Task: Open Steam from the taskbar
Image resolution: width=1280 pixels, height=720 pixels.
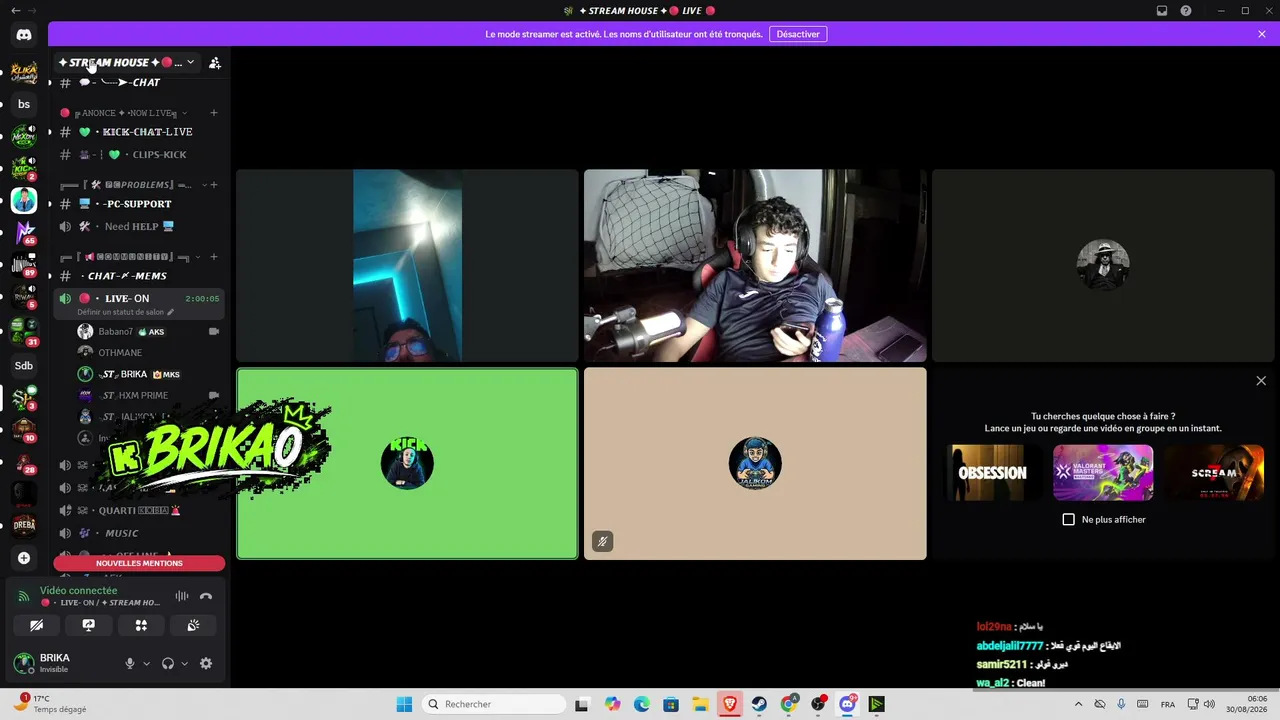Action: [x=759, y=704]
